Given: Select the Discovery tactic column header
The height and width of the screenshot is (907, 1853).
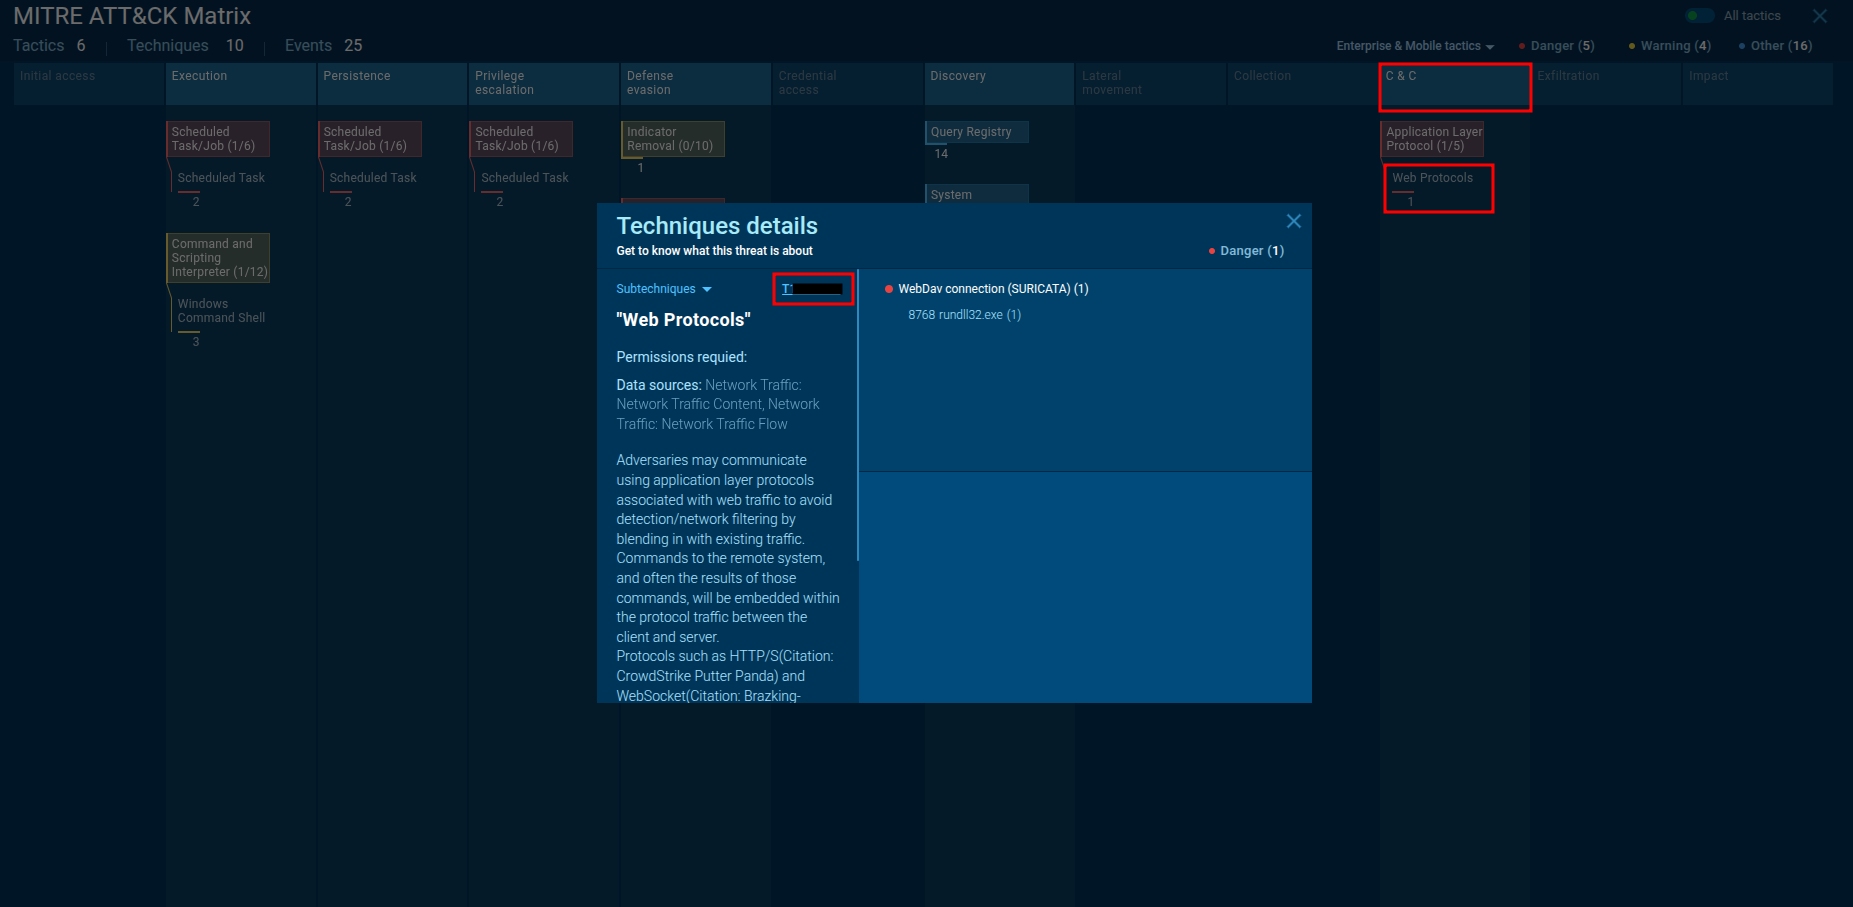Looking at the screenshot, I should click(998, 84).
